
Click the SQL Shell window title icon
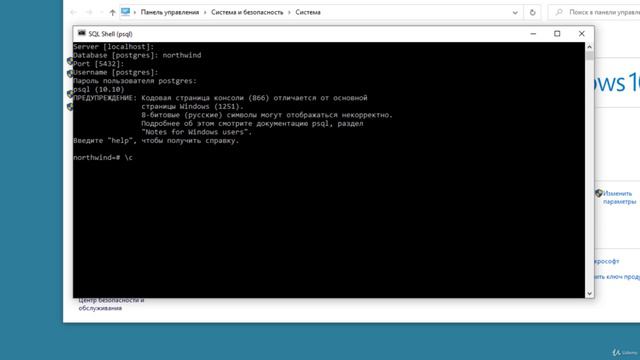(82, 33)
